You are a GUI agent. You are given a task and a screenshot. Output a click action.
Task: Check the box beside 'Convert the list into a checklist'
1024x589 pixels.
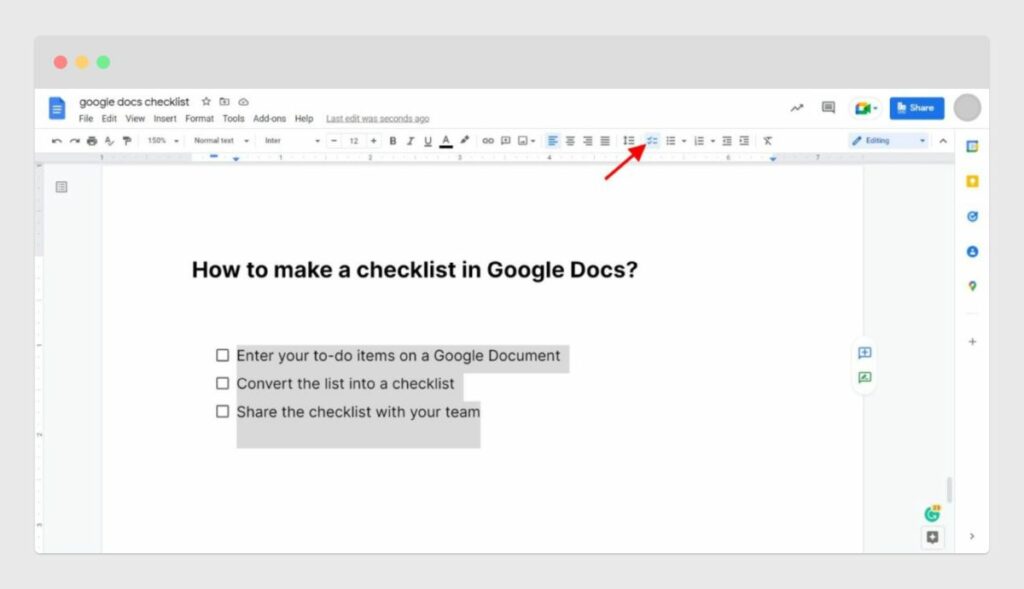pos(222,383)
